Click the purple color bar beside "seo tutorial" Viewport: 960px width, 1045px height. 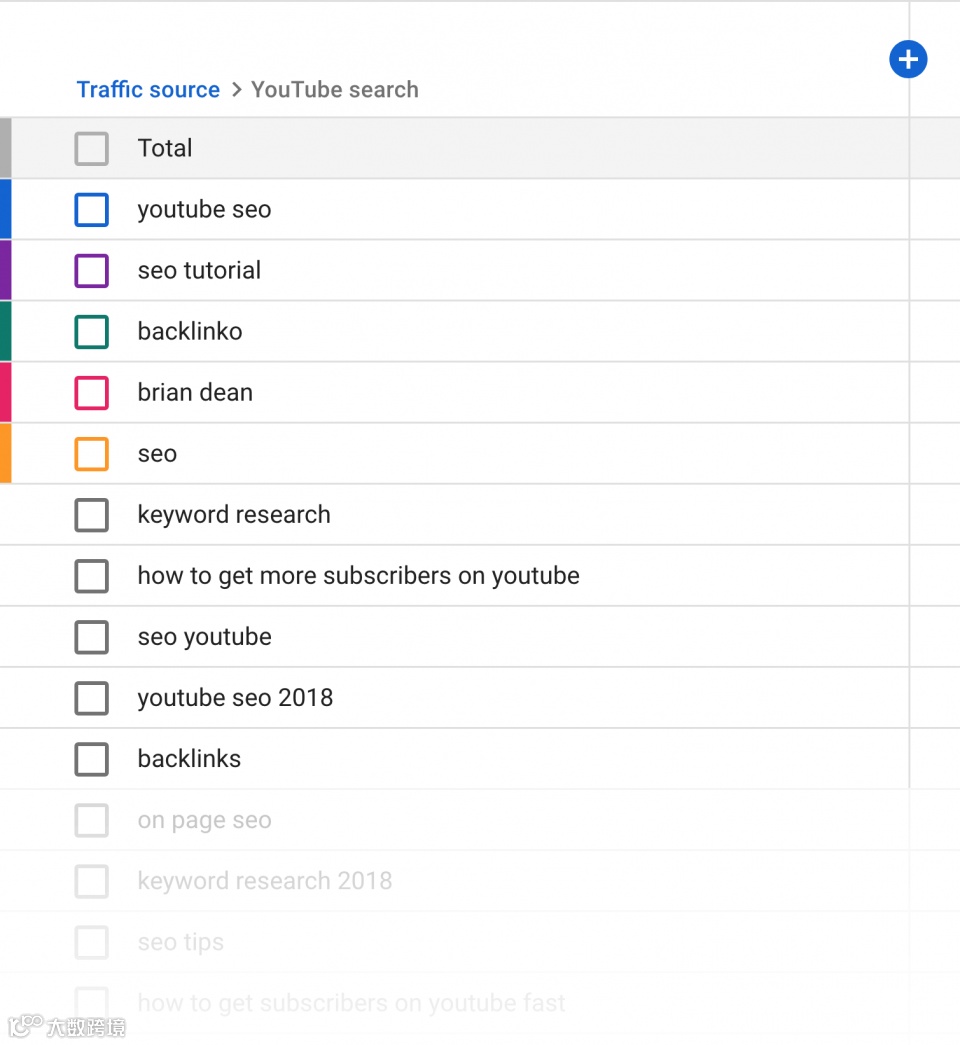point(4,271)
